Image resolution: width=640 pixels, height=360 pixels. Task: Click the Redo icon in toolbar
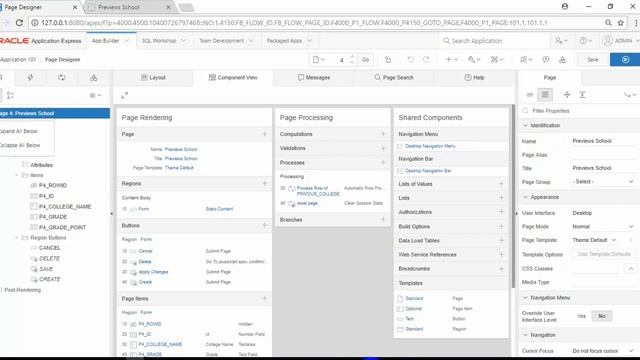[x=426, y=60]
